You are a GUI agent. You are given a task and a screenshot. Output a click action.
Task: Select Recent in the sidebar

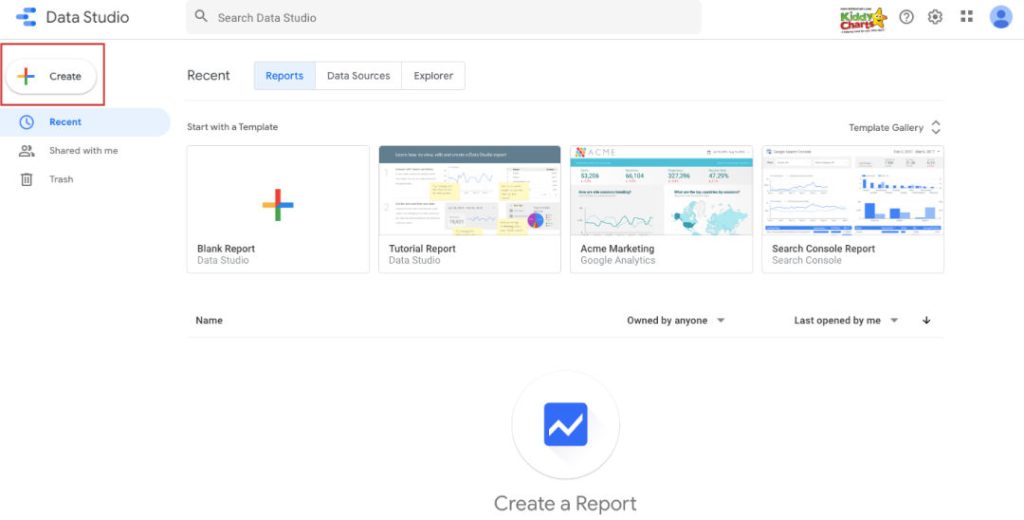(85, 122)
